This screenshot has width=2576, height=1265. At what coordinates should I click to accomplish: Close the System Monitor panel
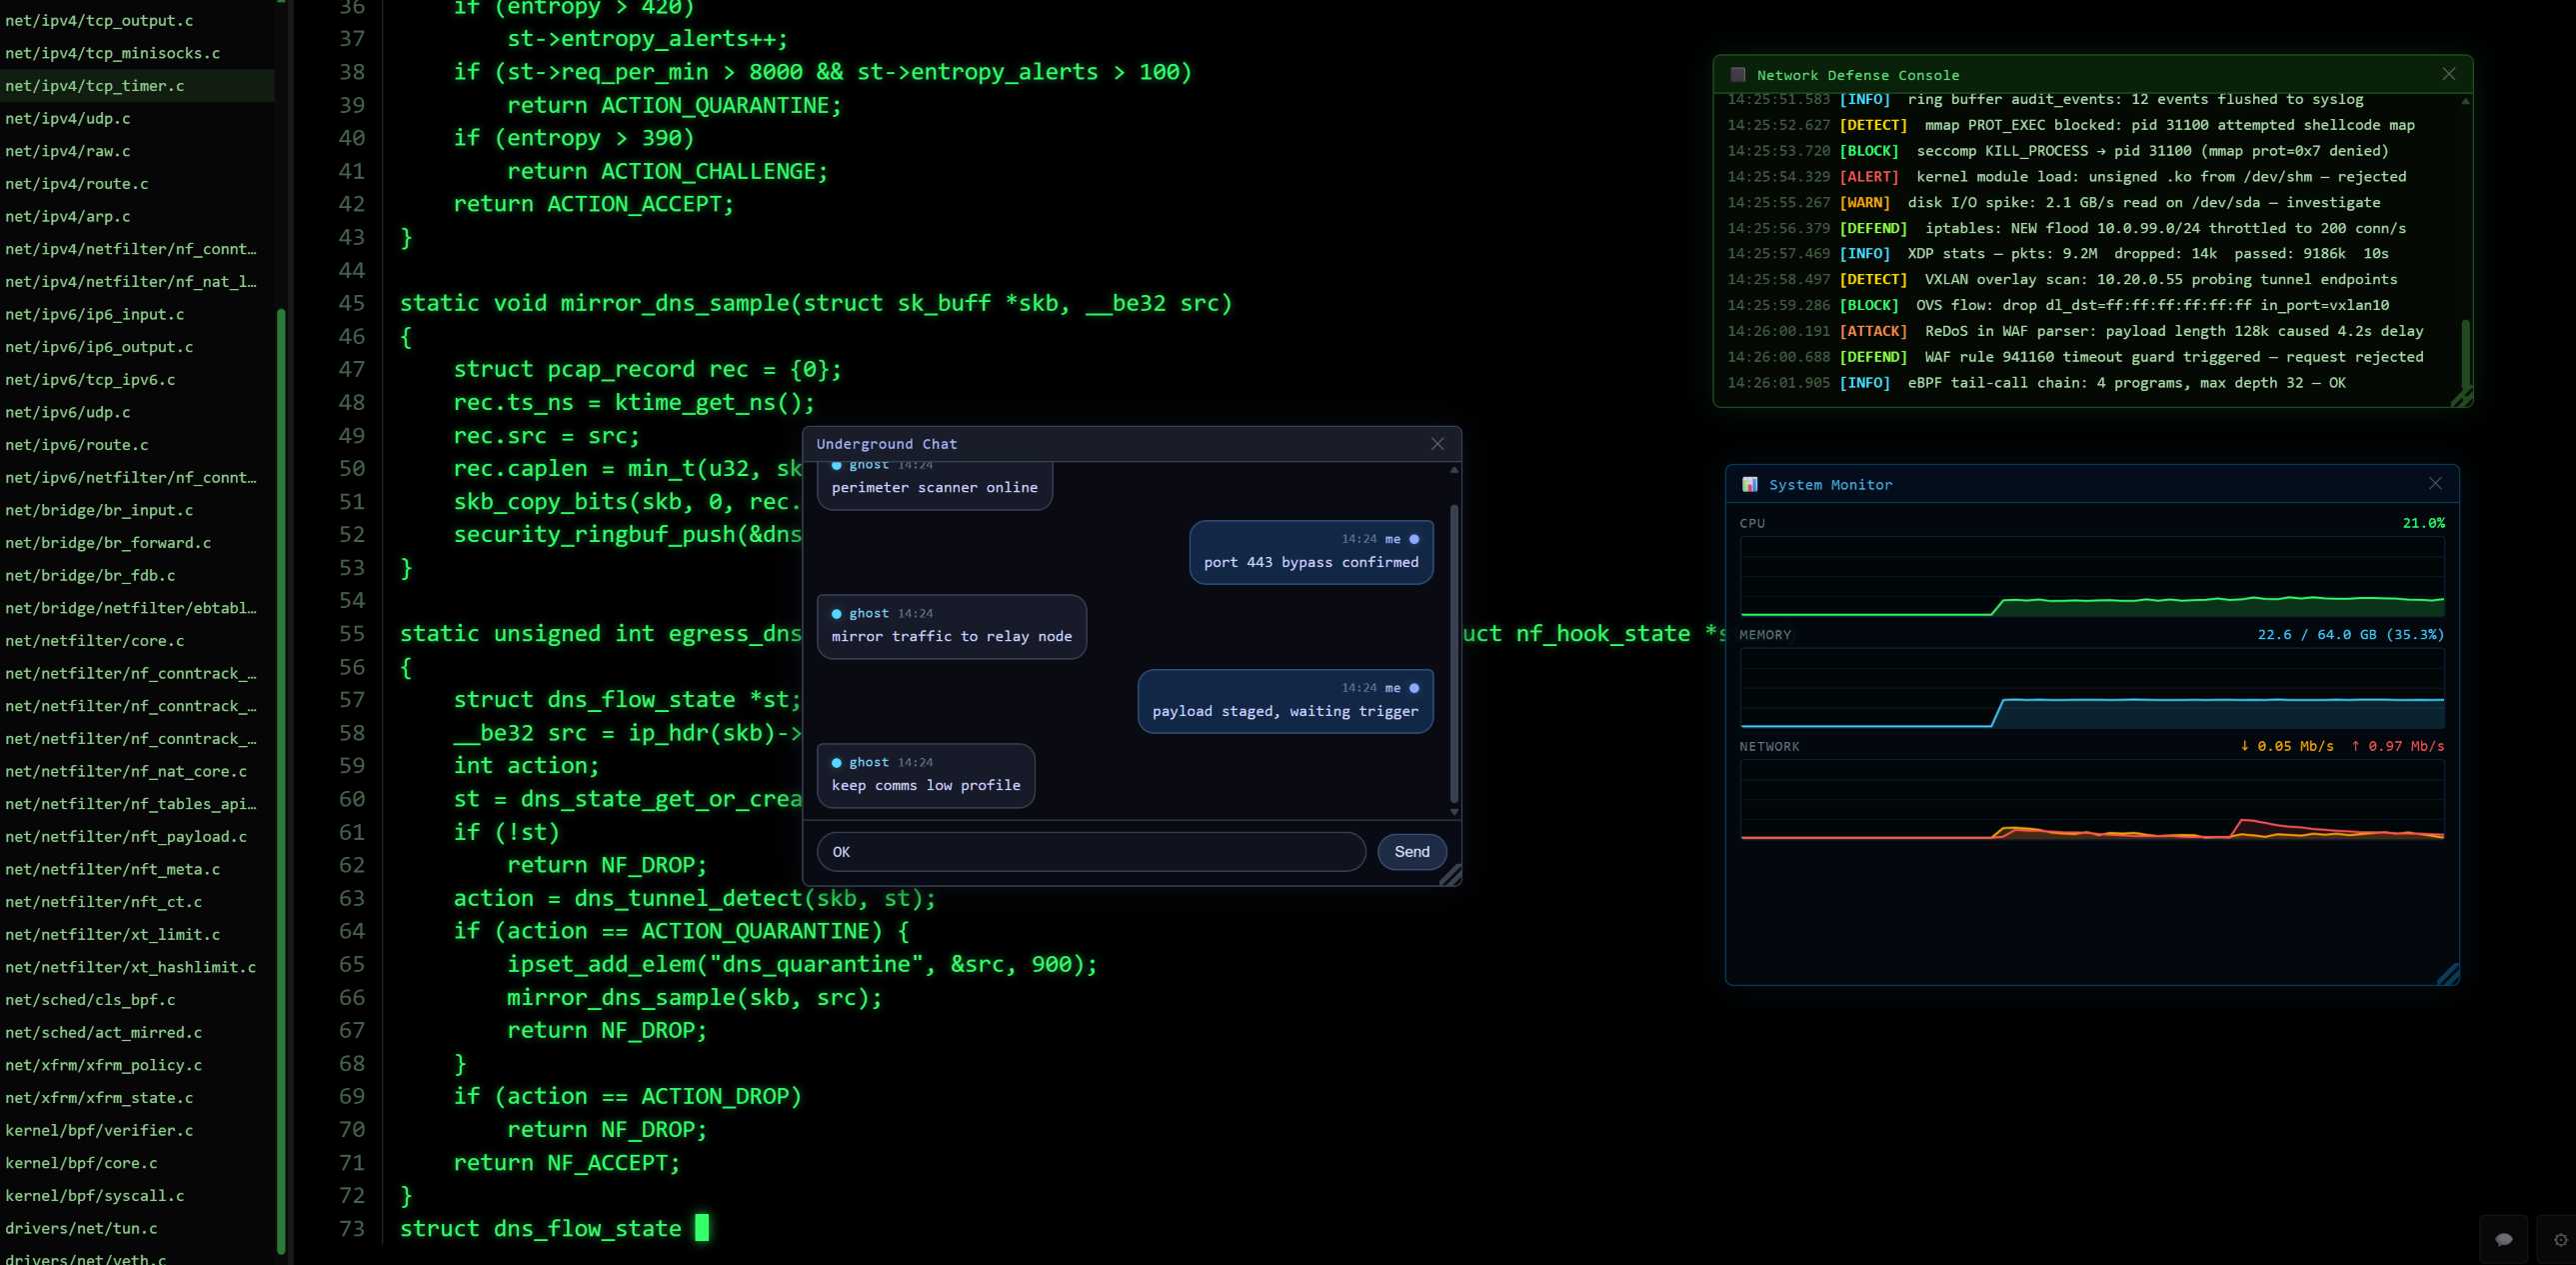click(x=2435, y=484)
